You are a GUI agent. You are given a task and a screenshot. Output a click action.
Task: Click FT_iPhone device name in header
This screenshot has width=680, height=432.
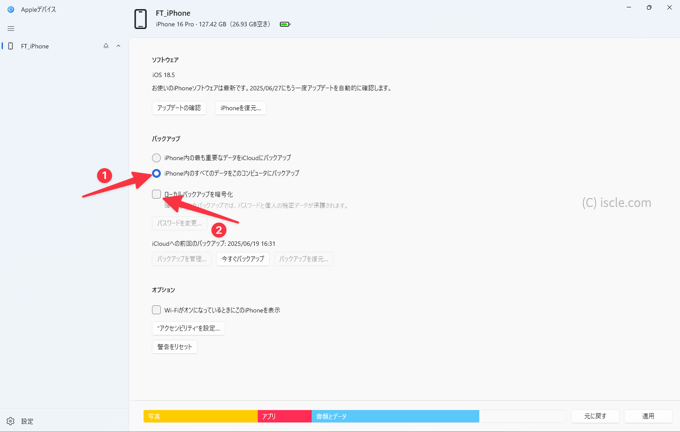(173, 13)
